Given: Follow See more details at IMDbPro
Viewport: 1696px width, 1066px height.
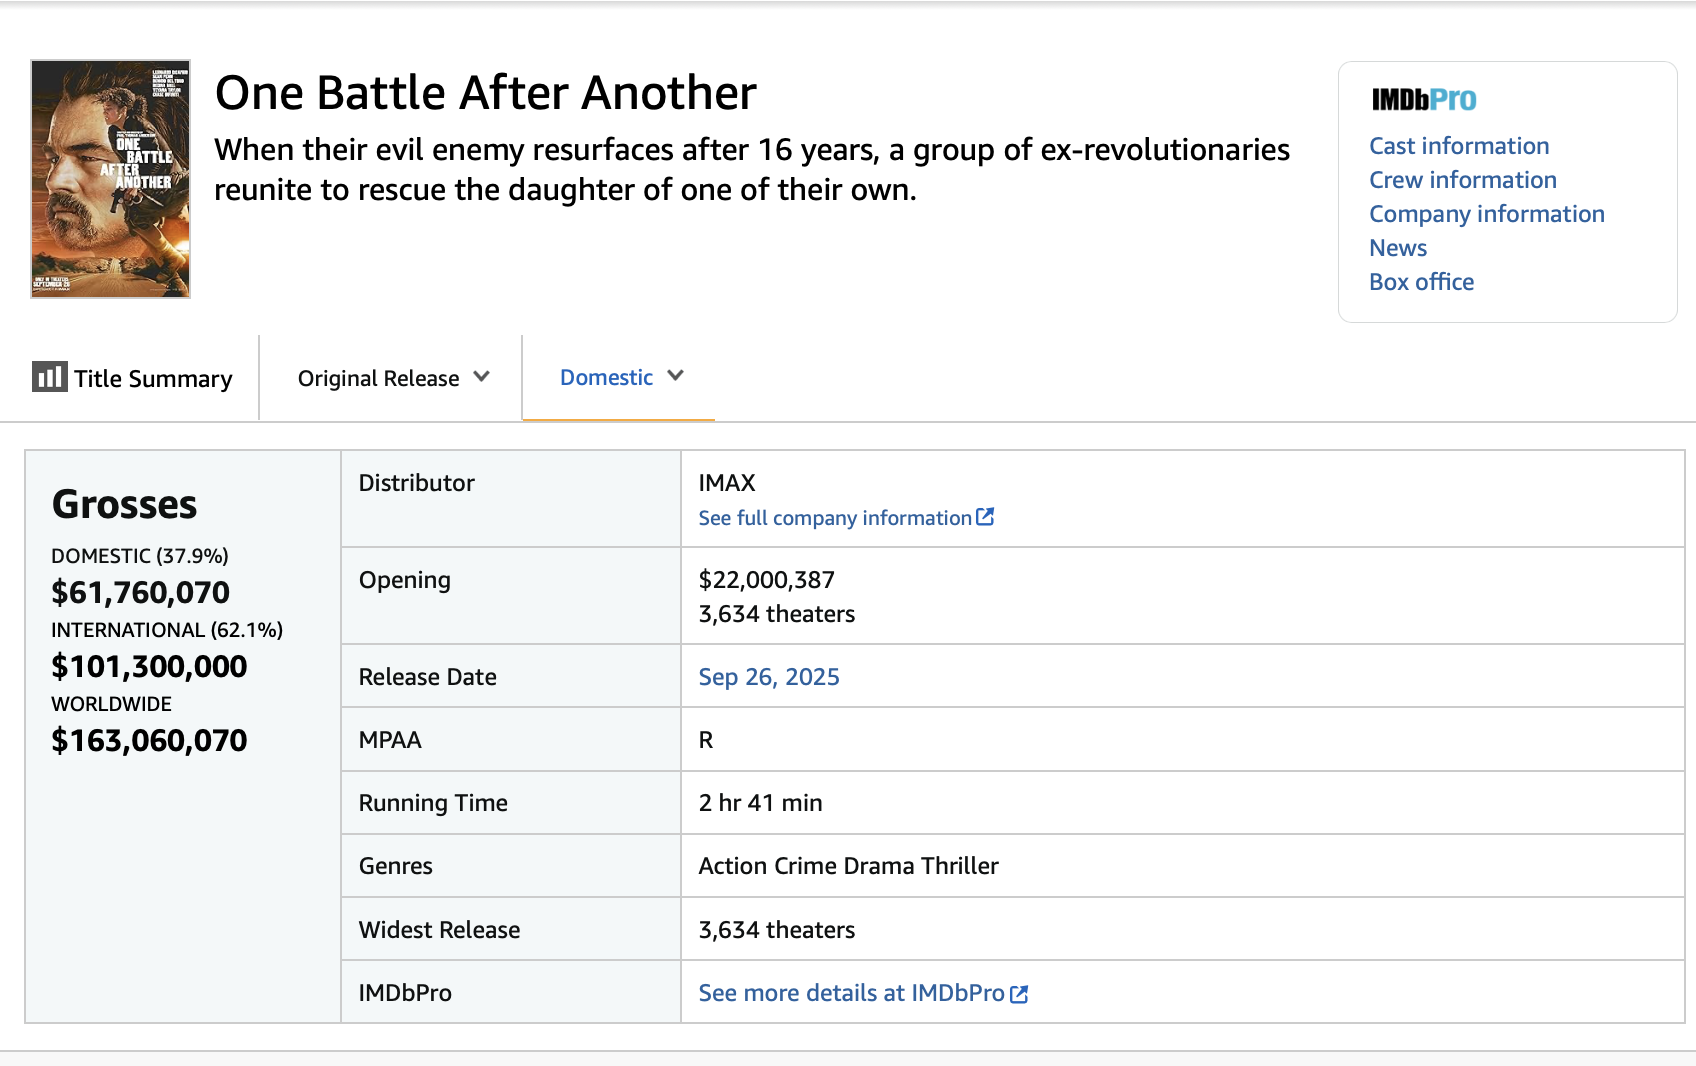Looking at the screenshot, I should tap(850, 993).
